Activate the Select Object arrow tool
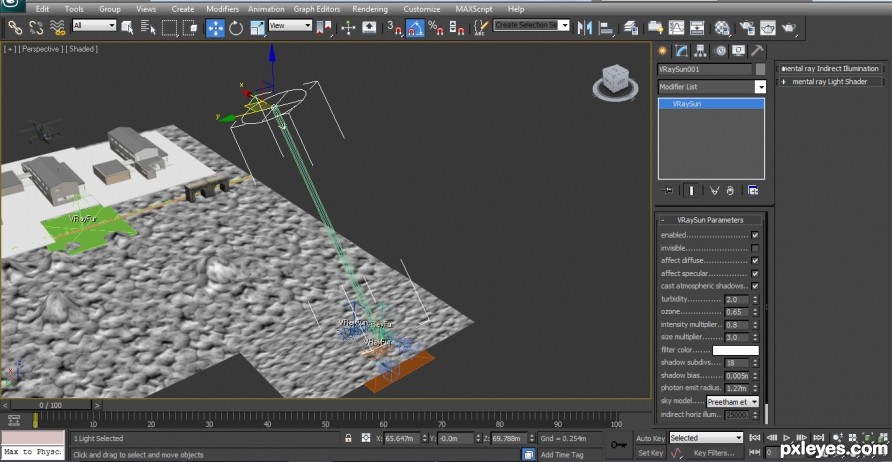 (127, 27)
